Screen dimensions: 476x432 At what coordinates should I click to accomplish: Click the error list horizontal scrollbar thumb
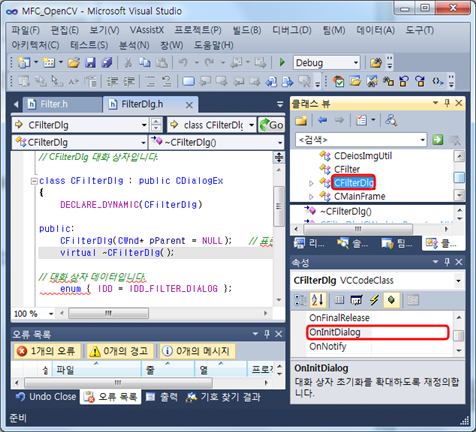118,382
